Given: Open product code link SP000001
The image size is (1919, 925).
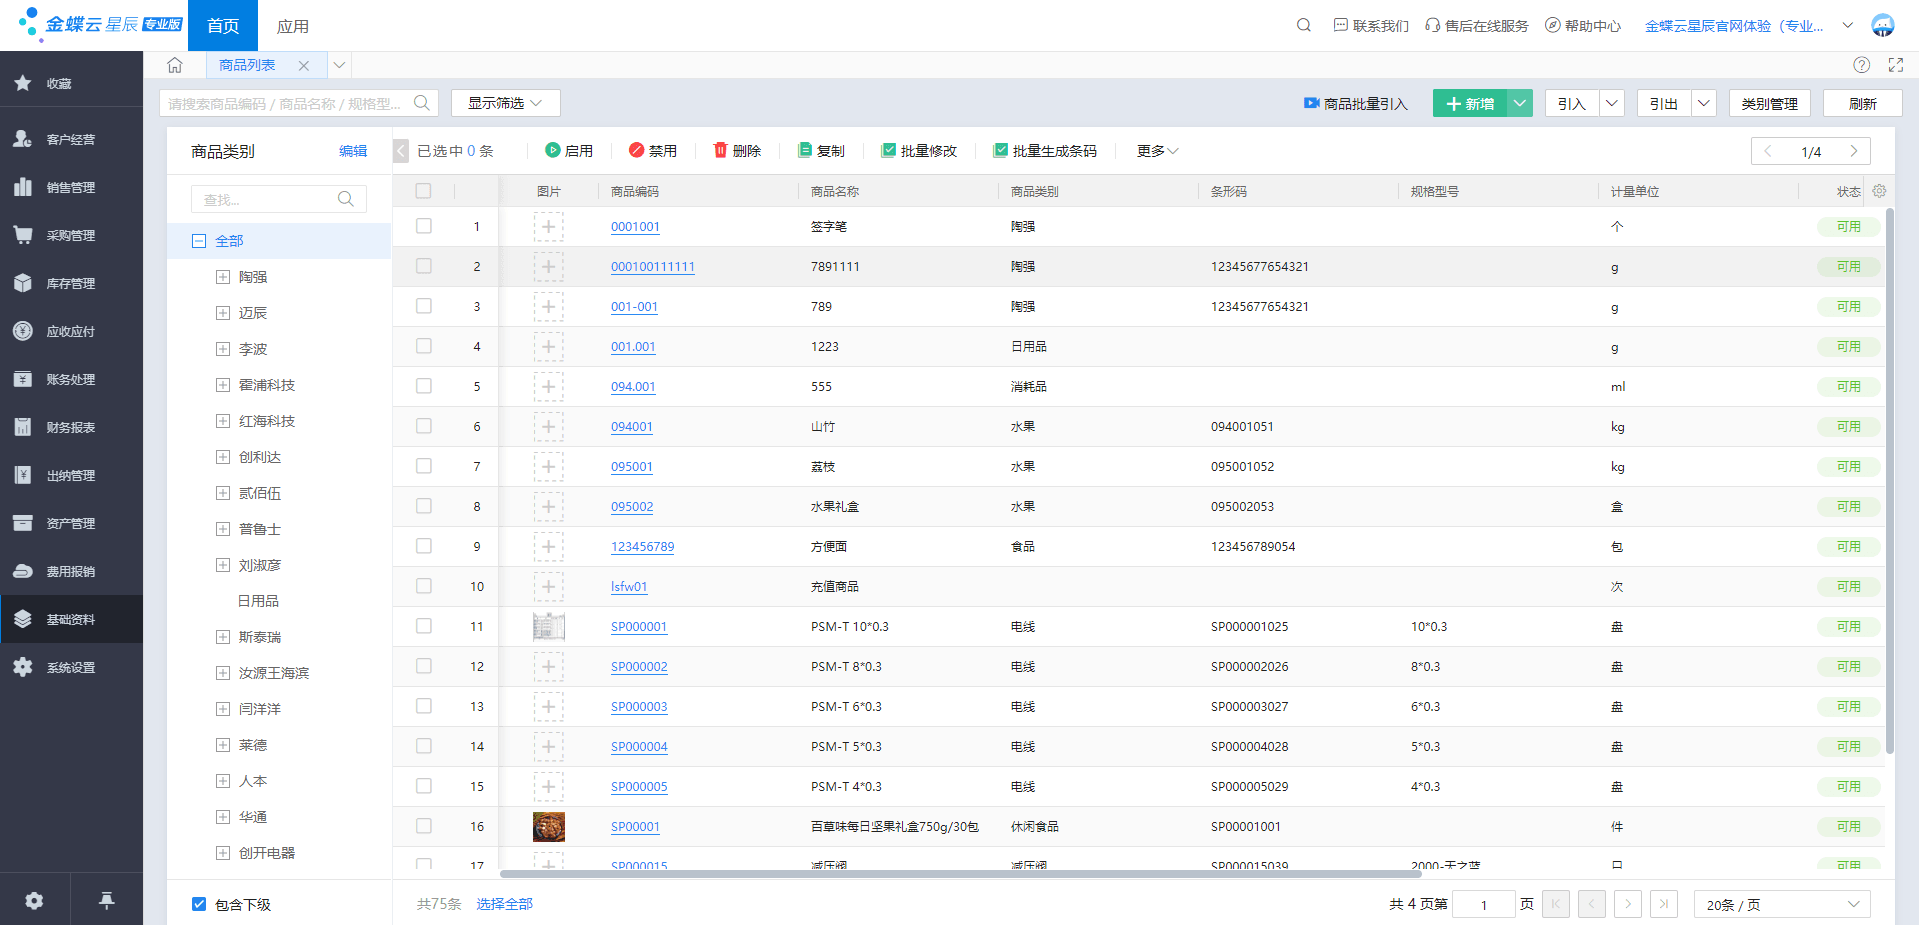Looking at the screenshot, I should [x=639, y=627].
